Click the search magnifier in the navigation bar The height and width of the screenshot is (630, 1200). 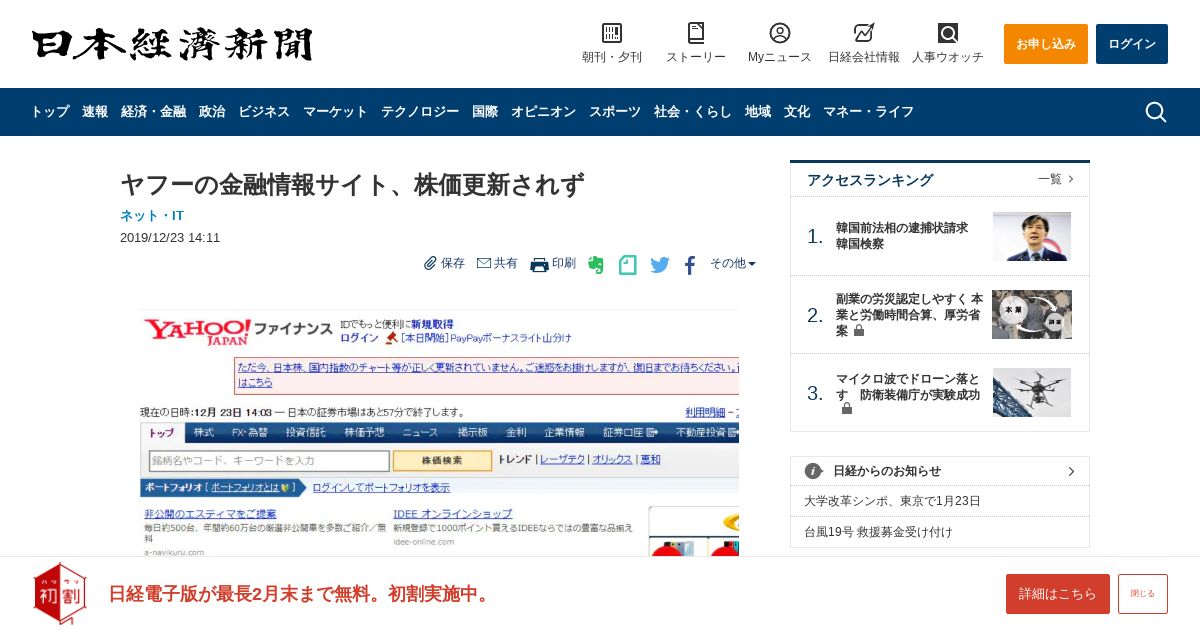(1156, 112)
